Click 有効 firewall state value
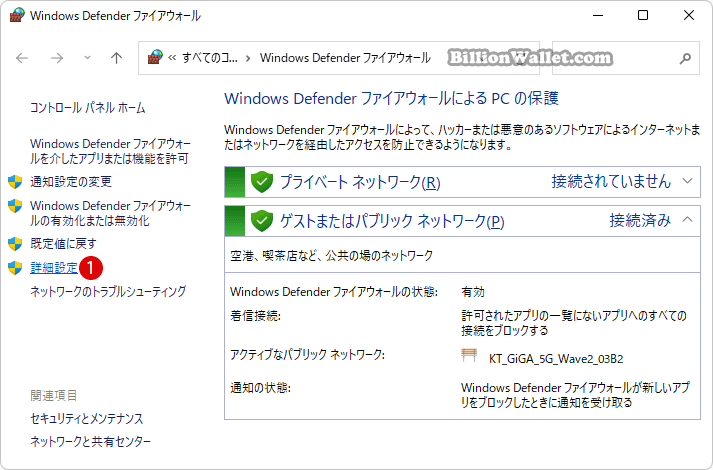The width and height of the screenshot is (713, 470). [473, 292]
